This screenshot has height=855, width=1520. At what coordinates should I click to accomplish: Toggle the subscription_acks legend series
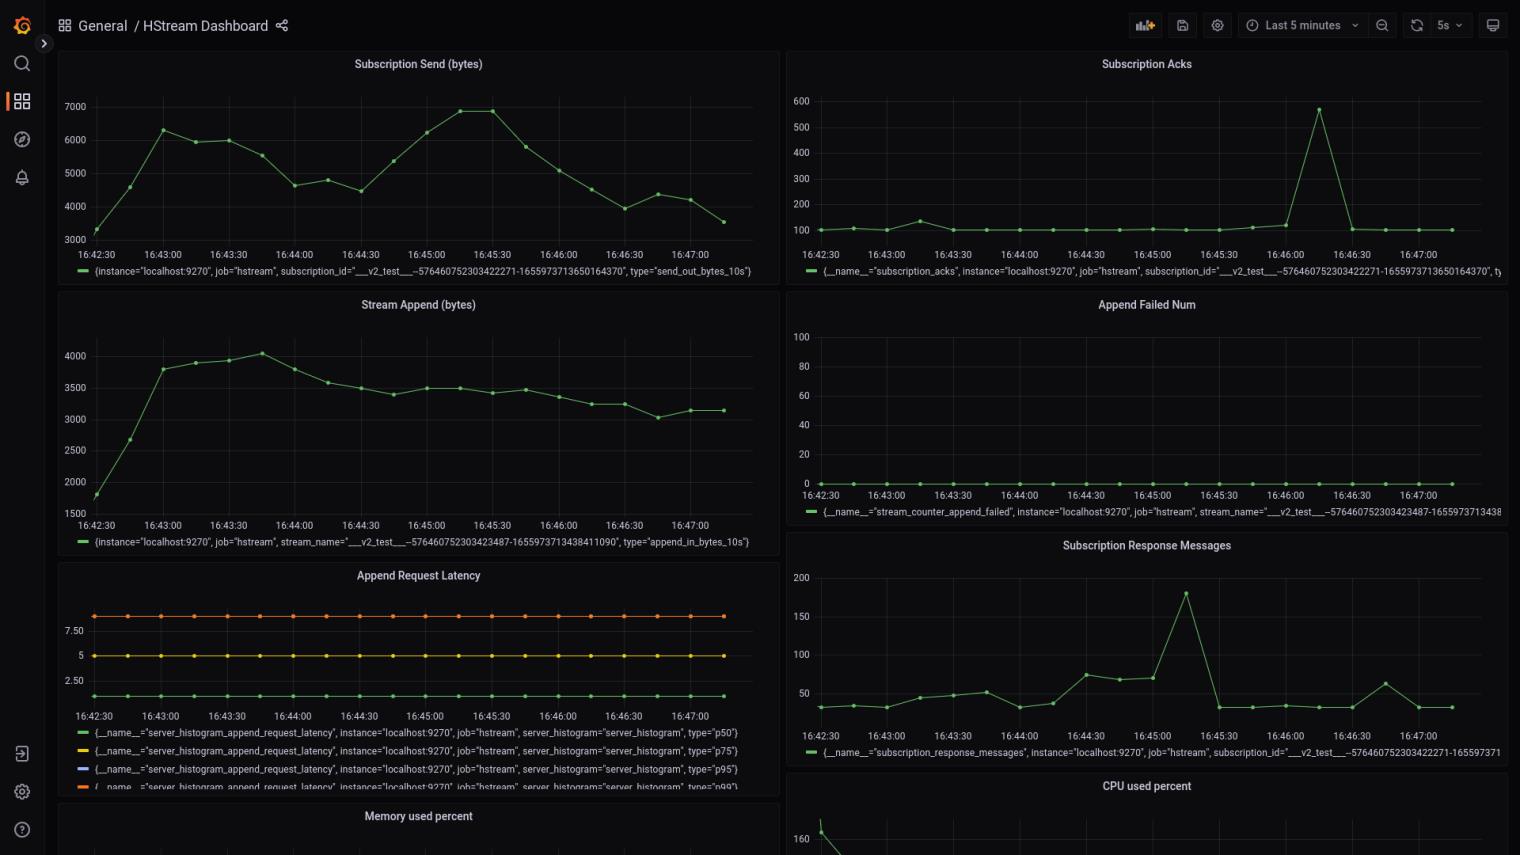pyautogui.click(x=1161, y=272)
